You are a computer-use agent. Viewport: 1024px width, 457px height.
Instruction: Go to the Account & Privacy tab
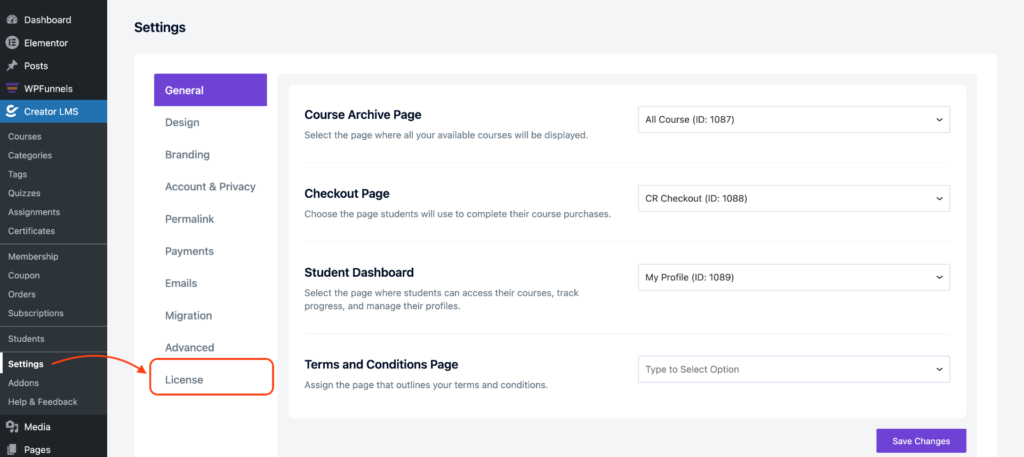[210, 187]
